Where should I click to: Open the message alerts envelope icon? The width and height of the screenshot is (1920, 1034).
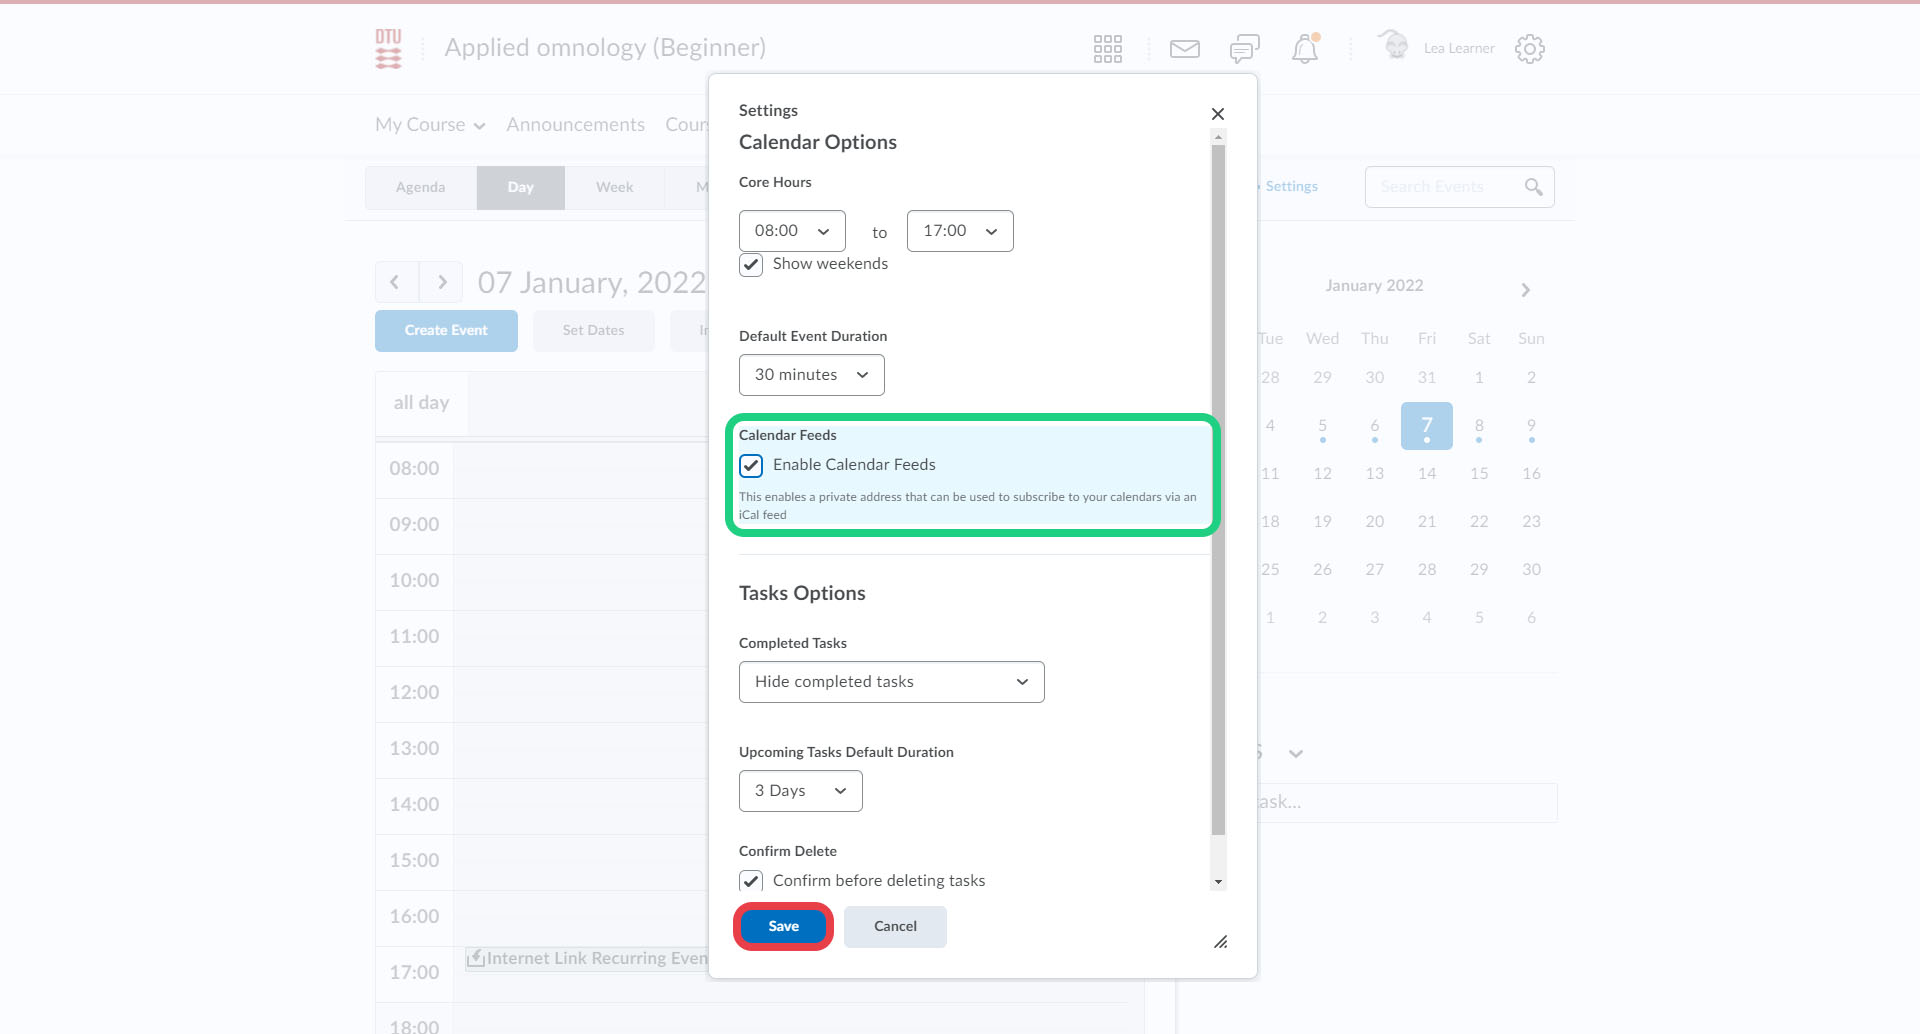1184,49
